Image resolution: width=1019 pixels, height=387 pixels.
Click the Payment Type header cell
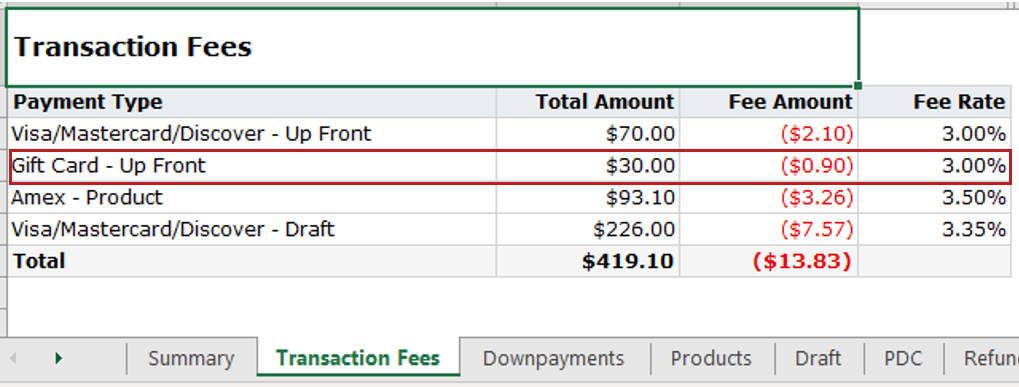(252, 102)
